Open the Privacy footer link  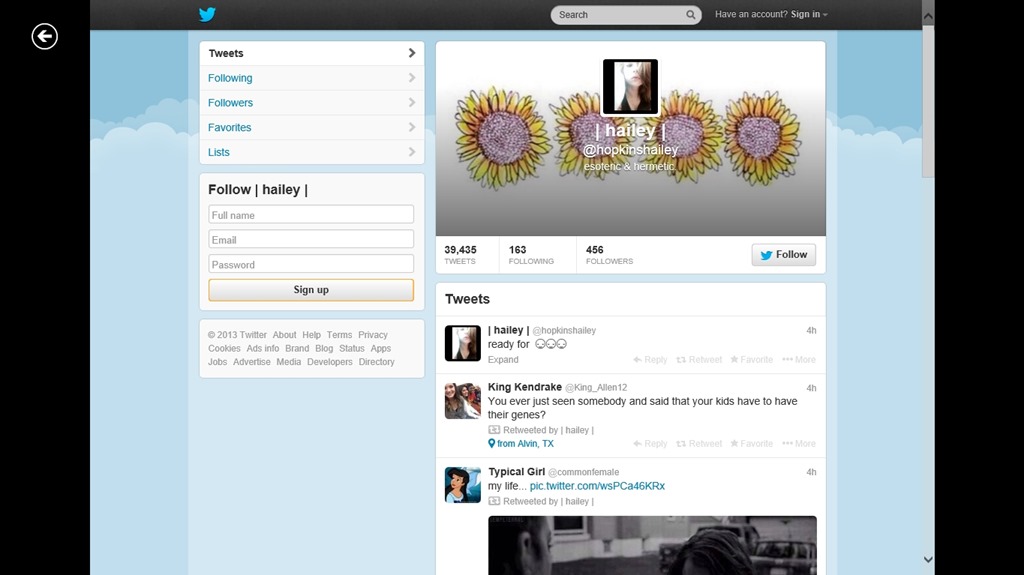click(373, 335)
